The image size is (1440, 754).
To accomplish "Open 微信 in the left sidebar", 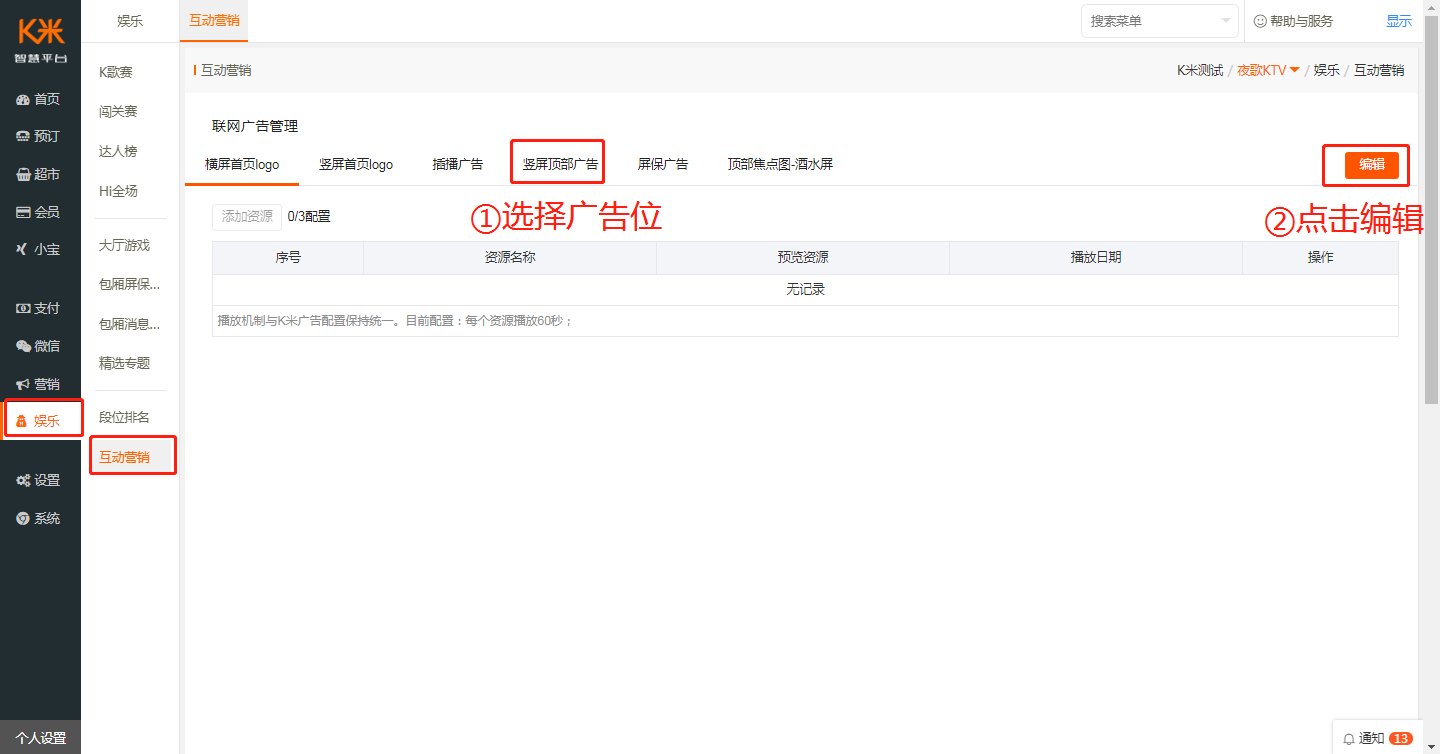I will (40, 346).
